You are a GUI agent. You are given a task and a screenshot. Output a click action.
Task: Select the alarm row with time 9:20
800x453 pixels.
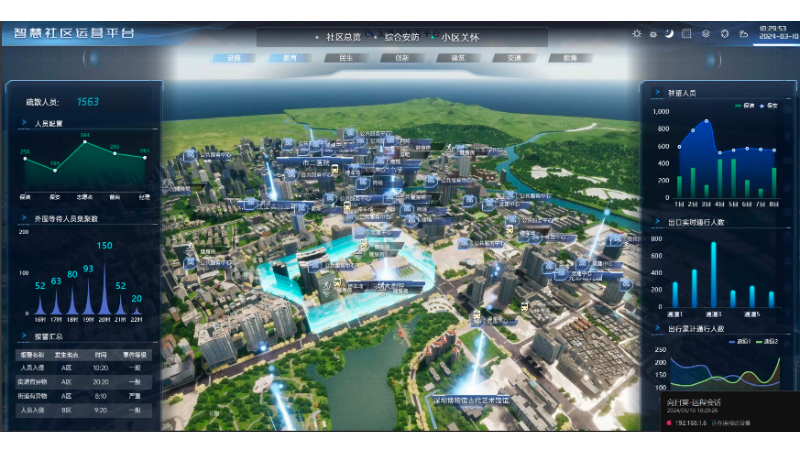(x=84, y=410)
